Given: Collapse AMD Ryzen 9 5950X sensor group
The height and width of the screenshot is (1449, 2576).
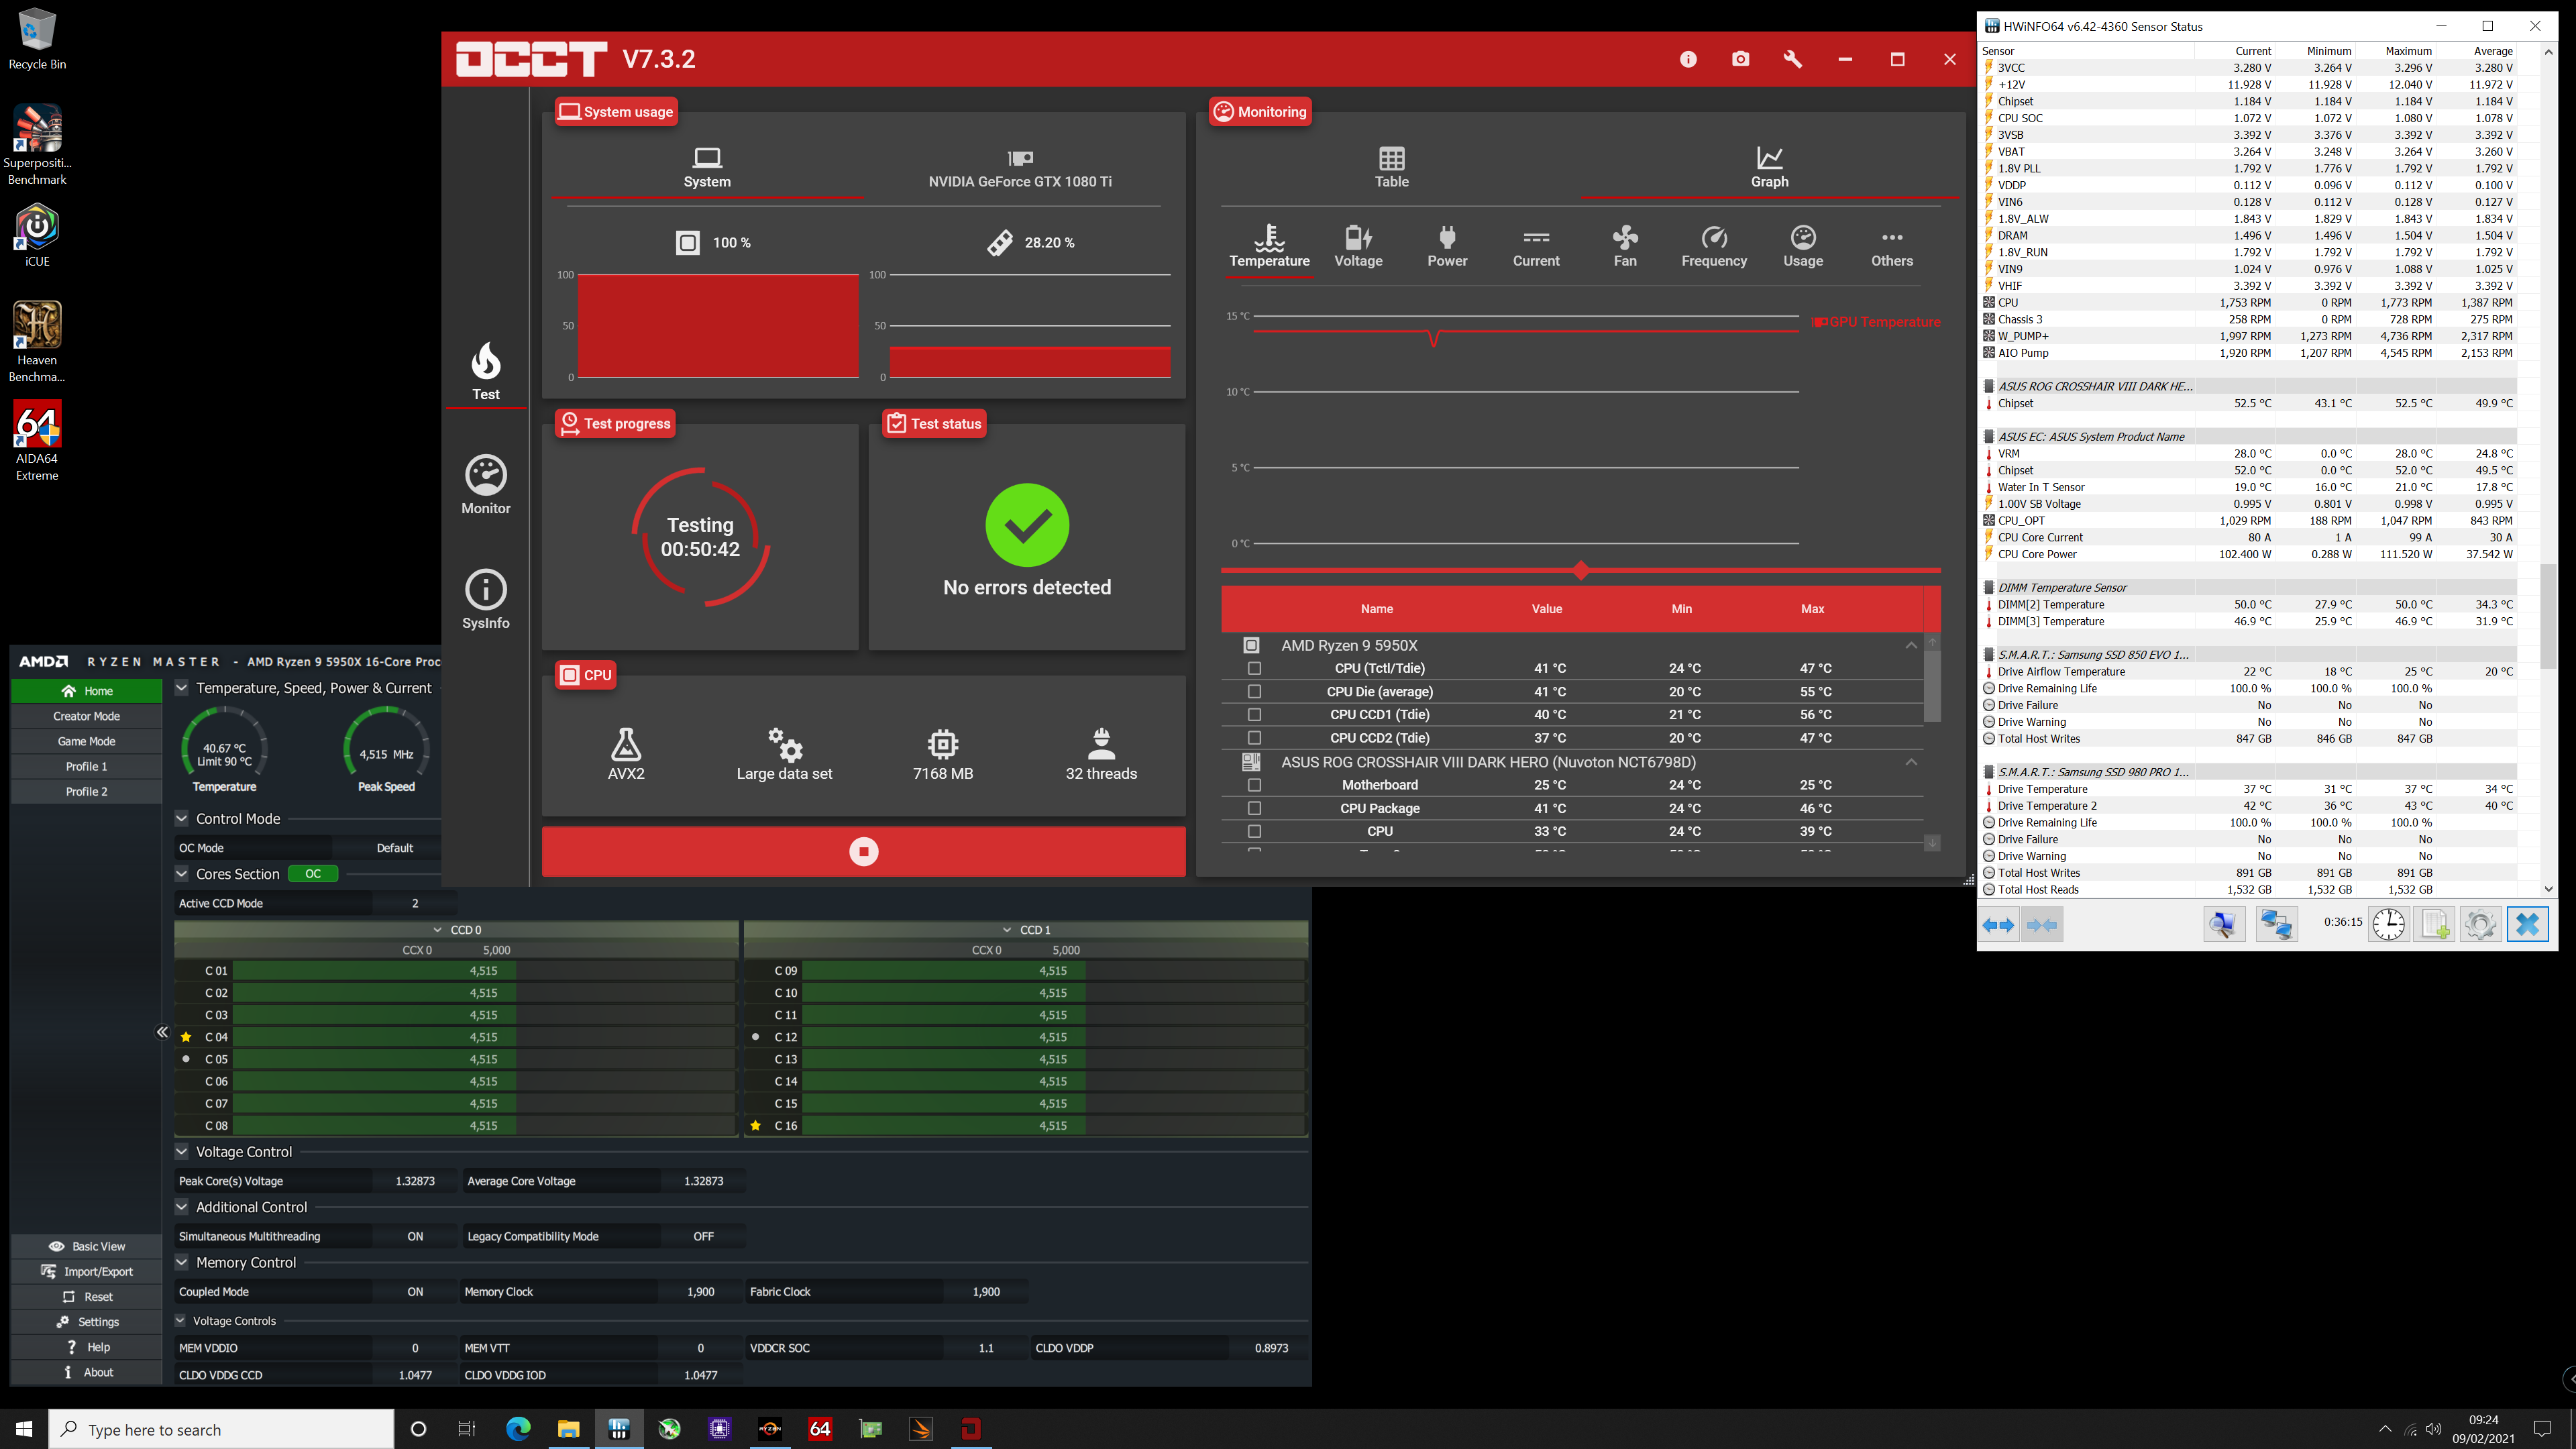Looking at the screenshot, I should point(1911,645).
